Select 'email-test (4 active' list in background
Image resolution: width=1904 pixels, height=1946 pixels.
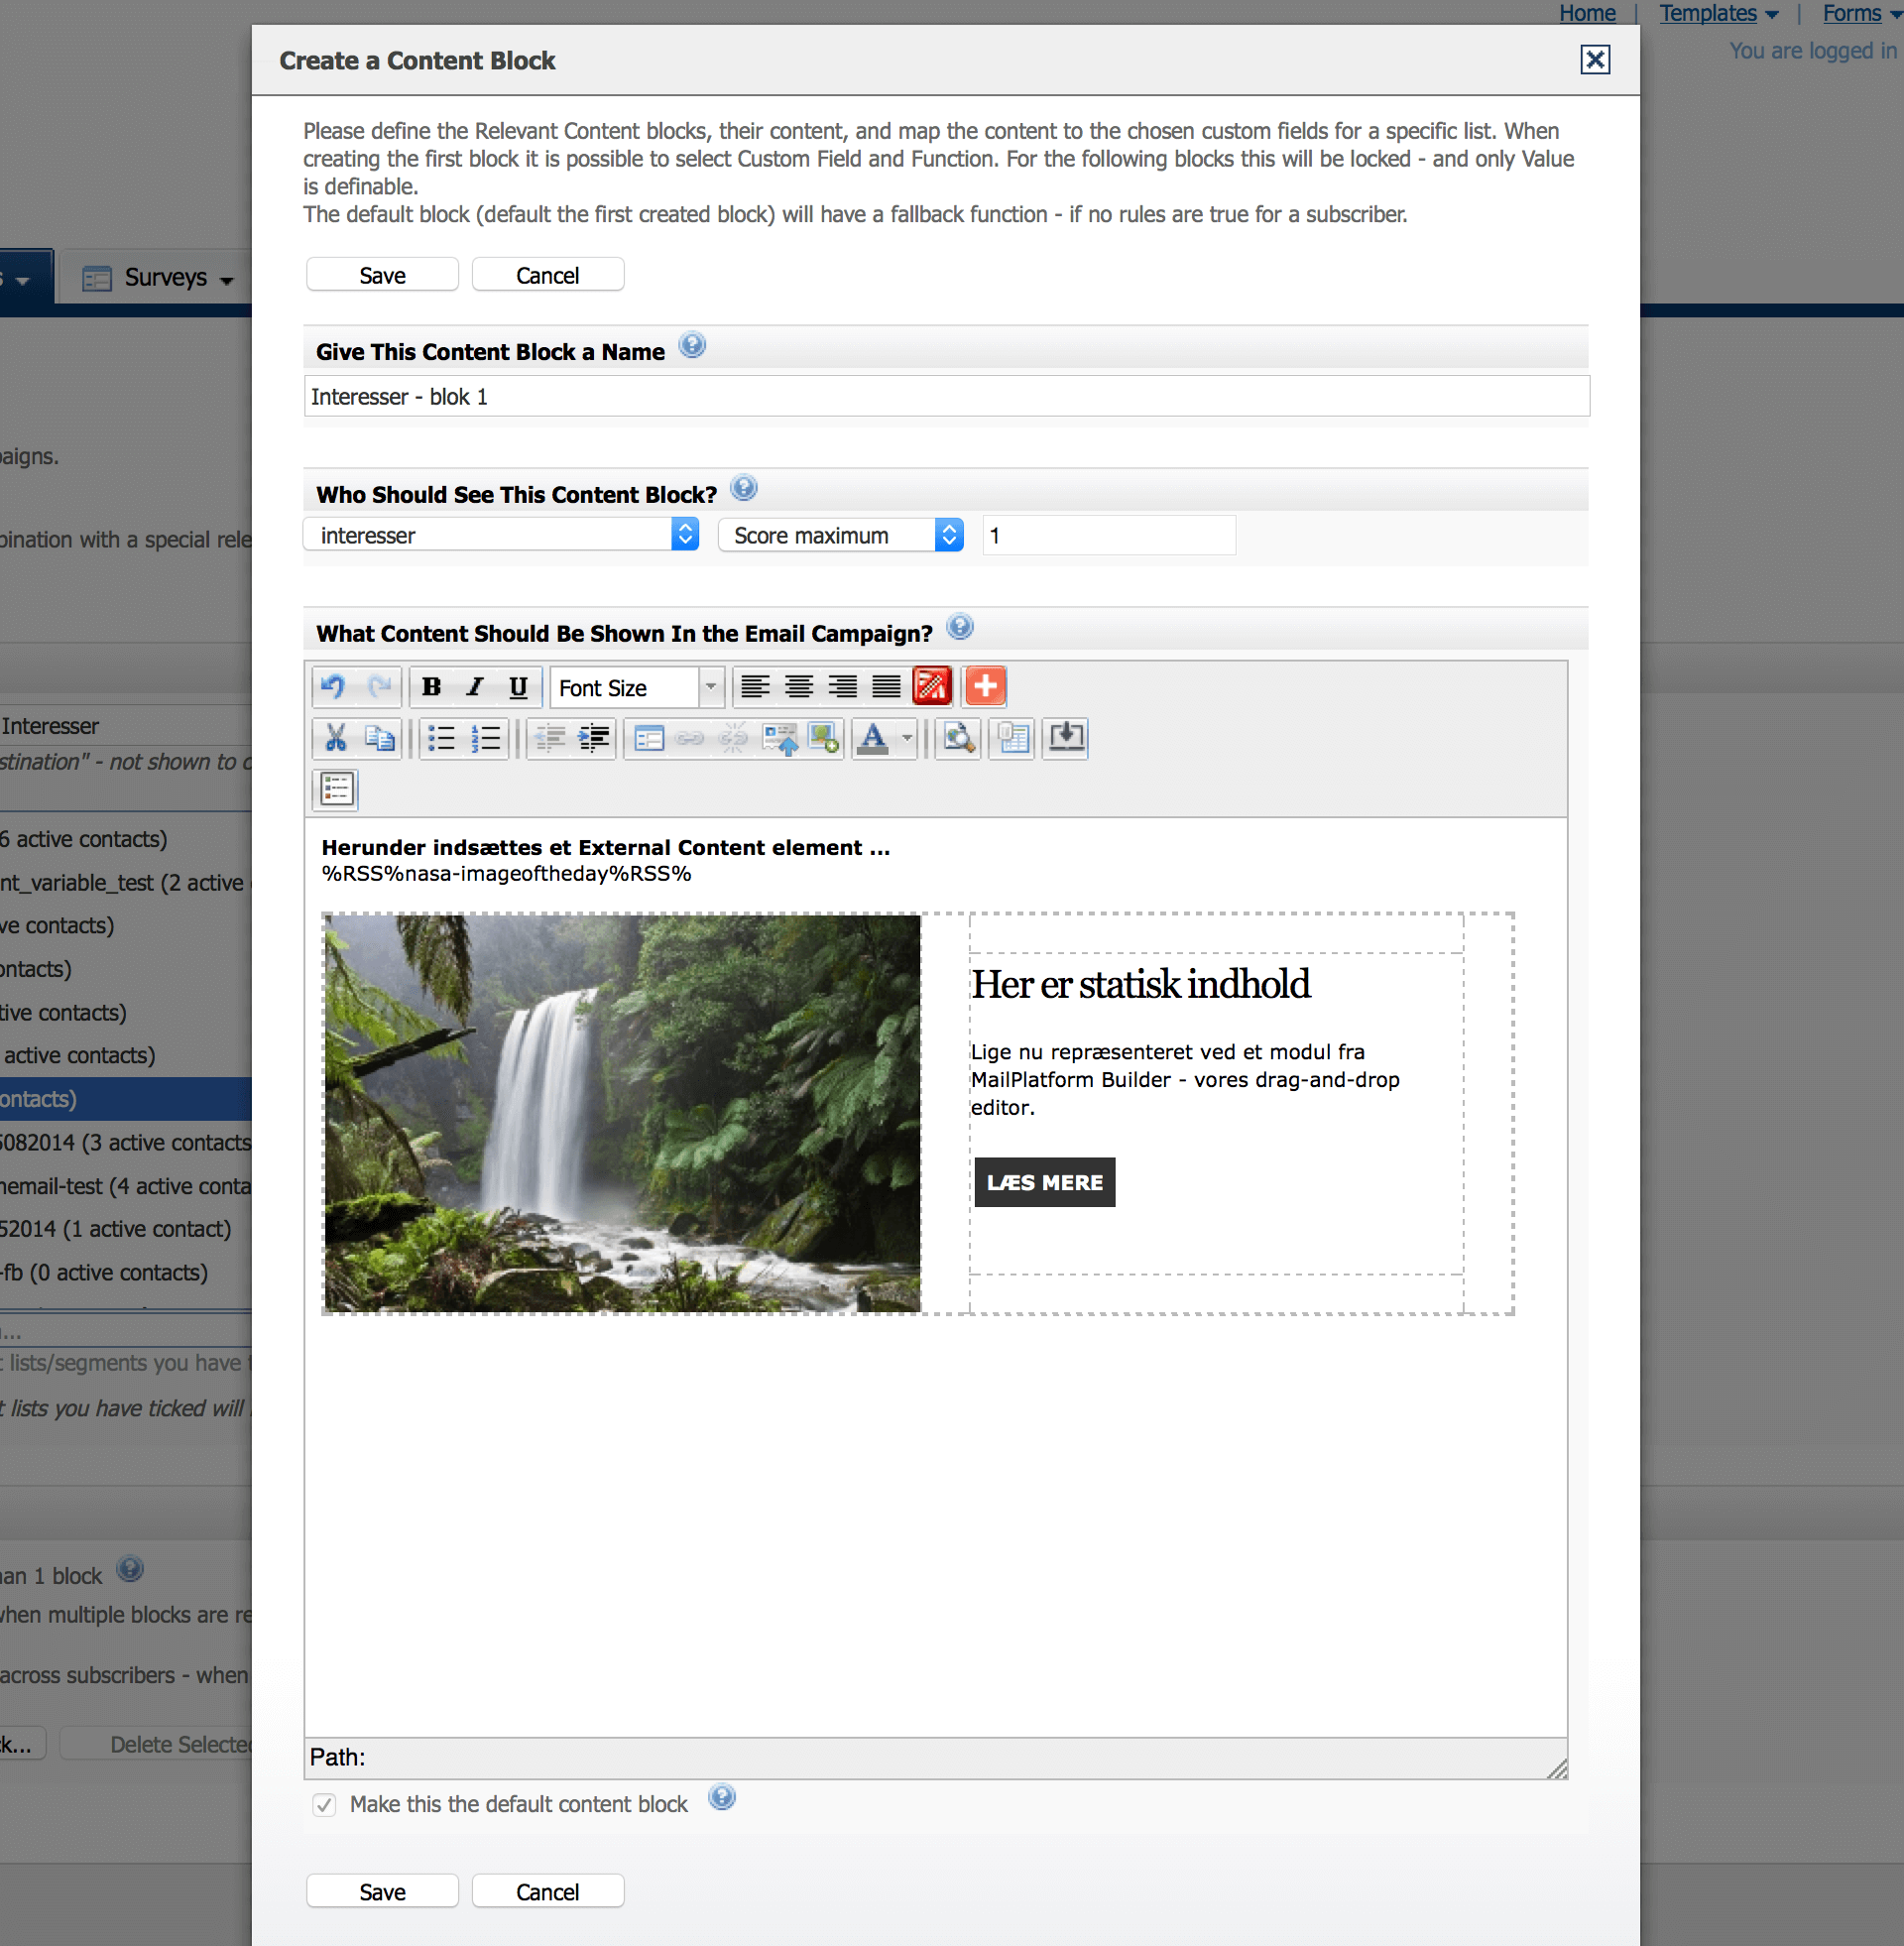(x=125, y=1186)
